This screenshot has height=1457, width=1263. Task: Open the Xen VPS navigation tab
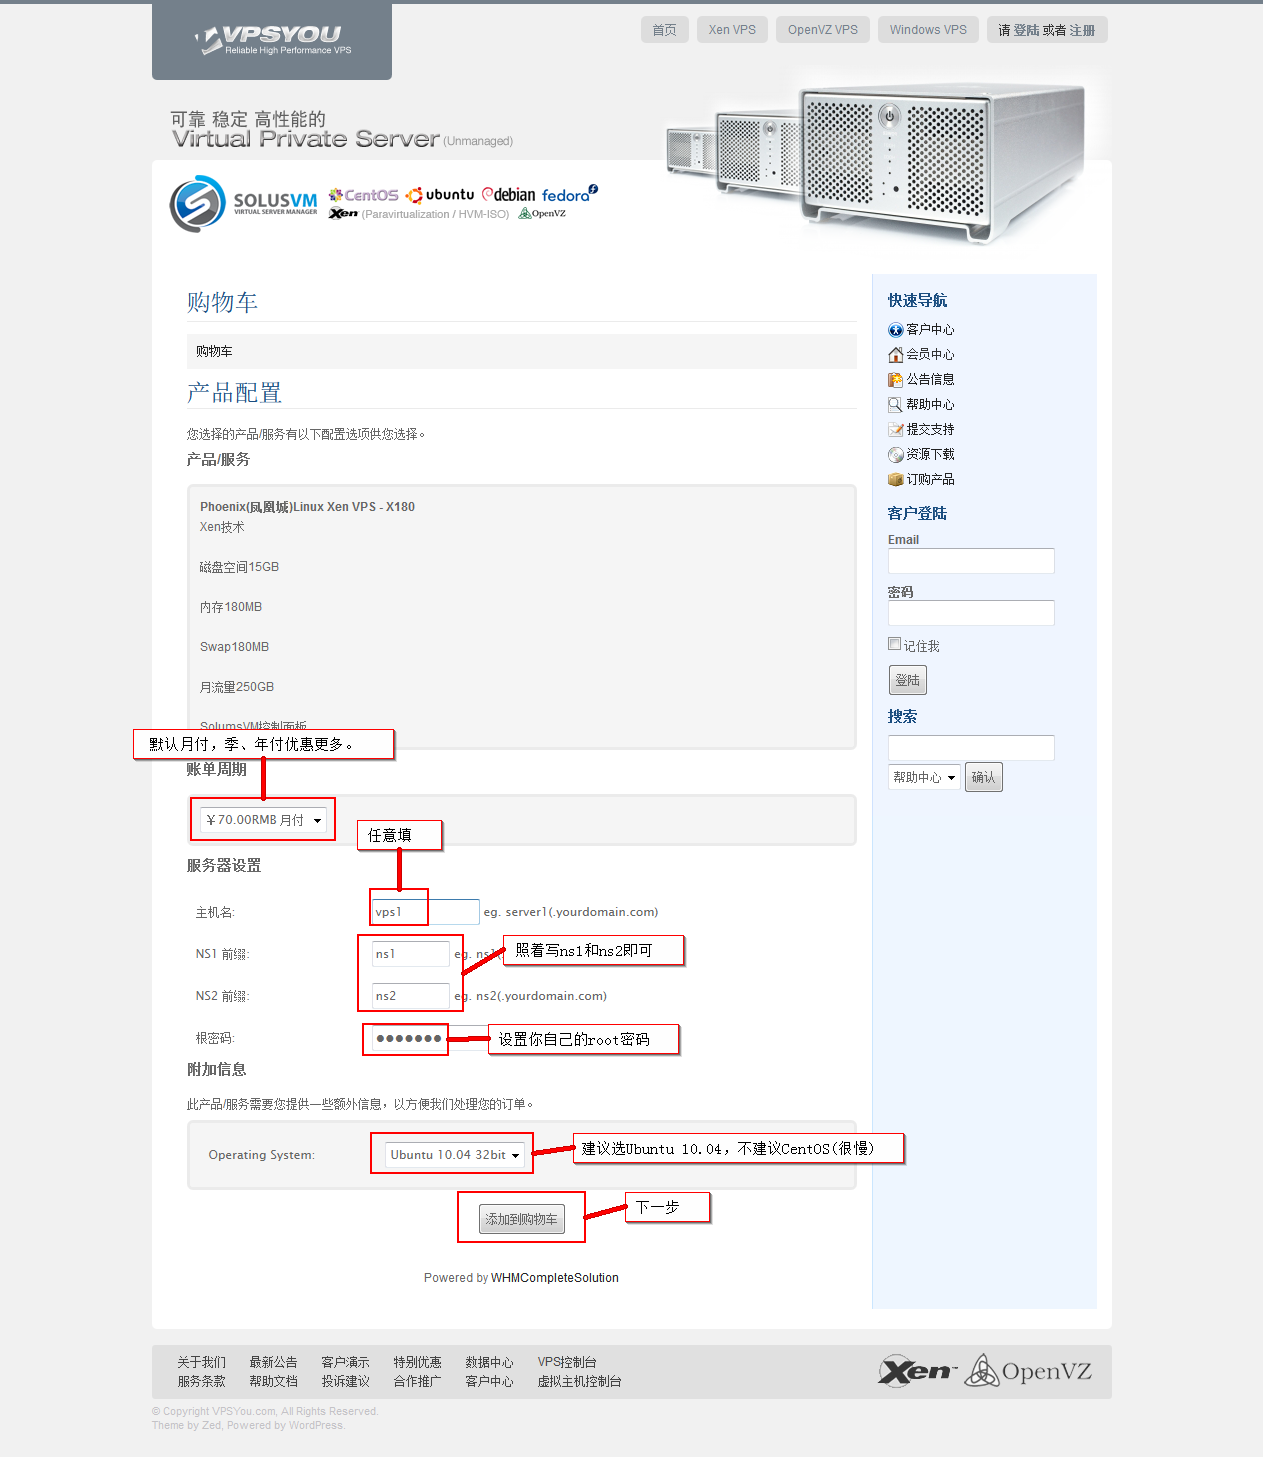[x=732, y=30]
